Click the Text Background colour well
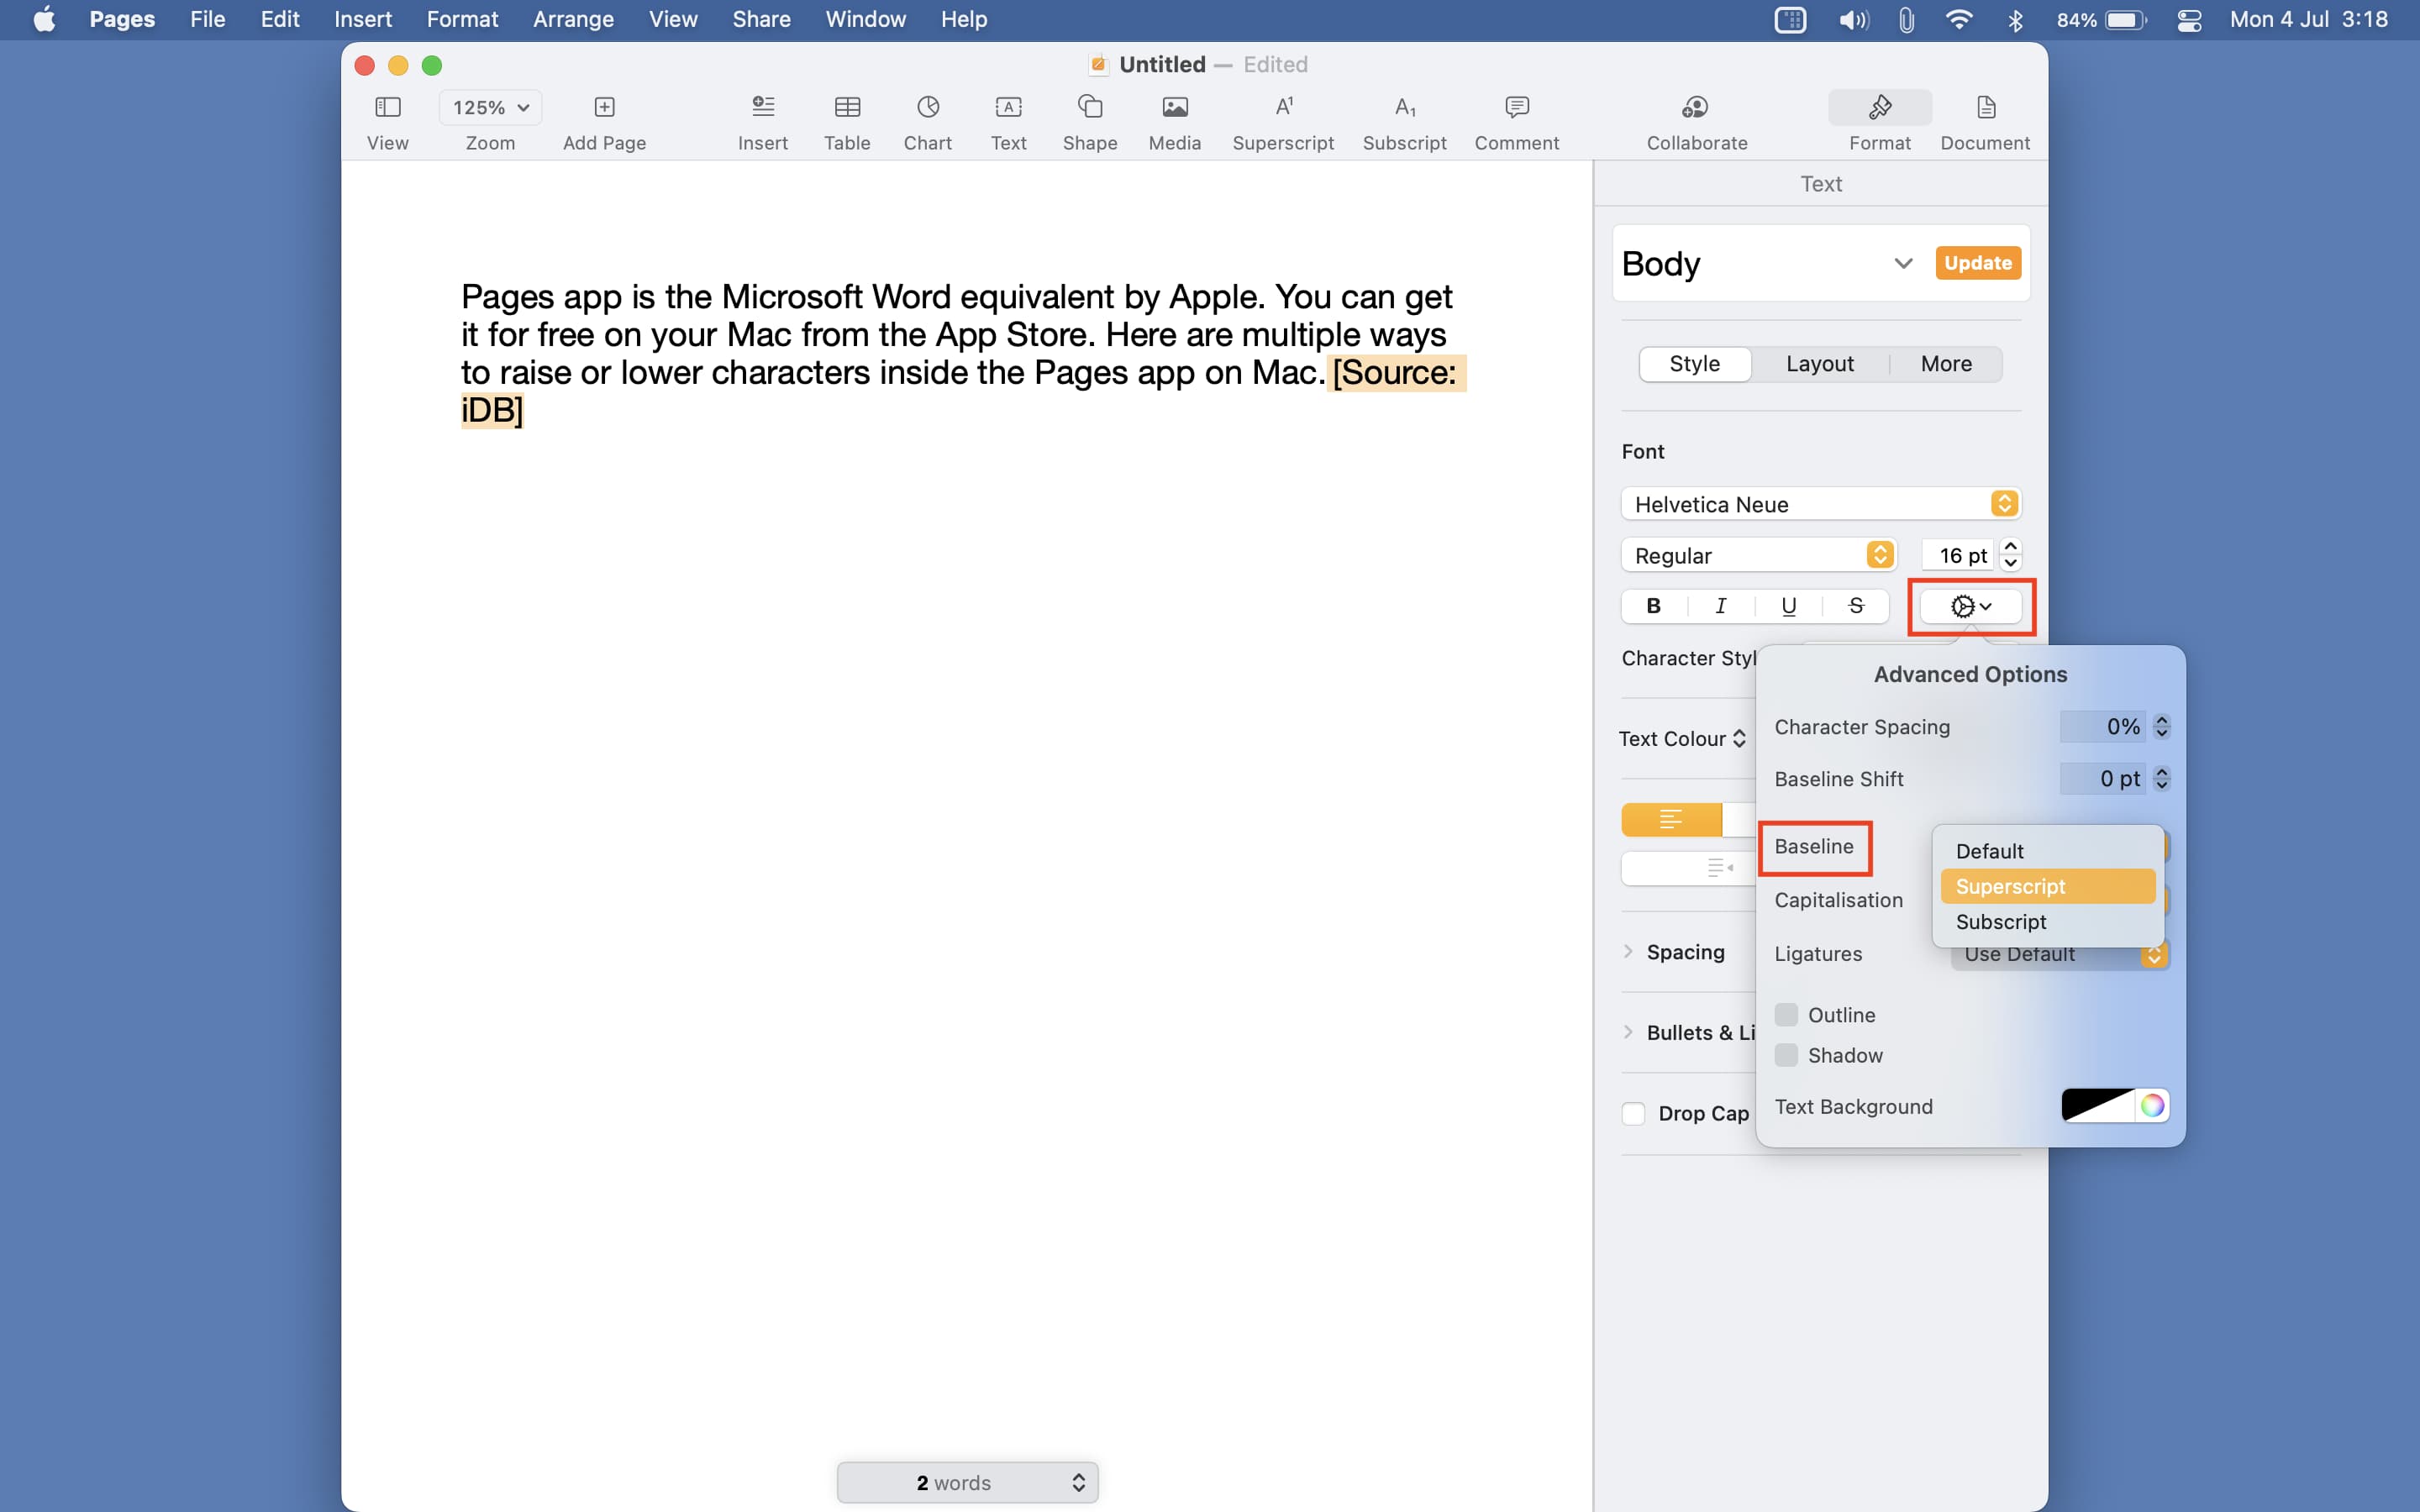 point(2097,1105)
